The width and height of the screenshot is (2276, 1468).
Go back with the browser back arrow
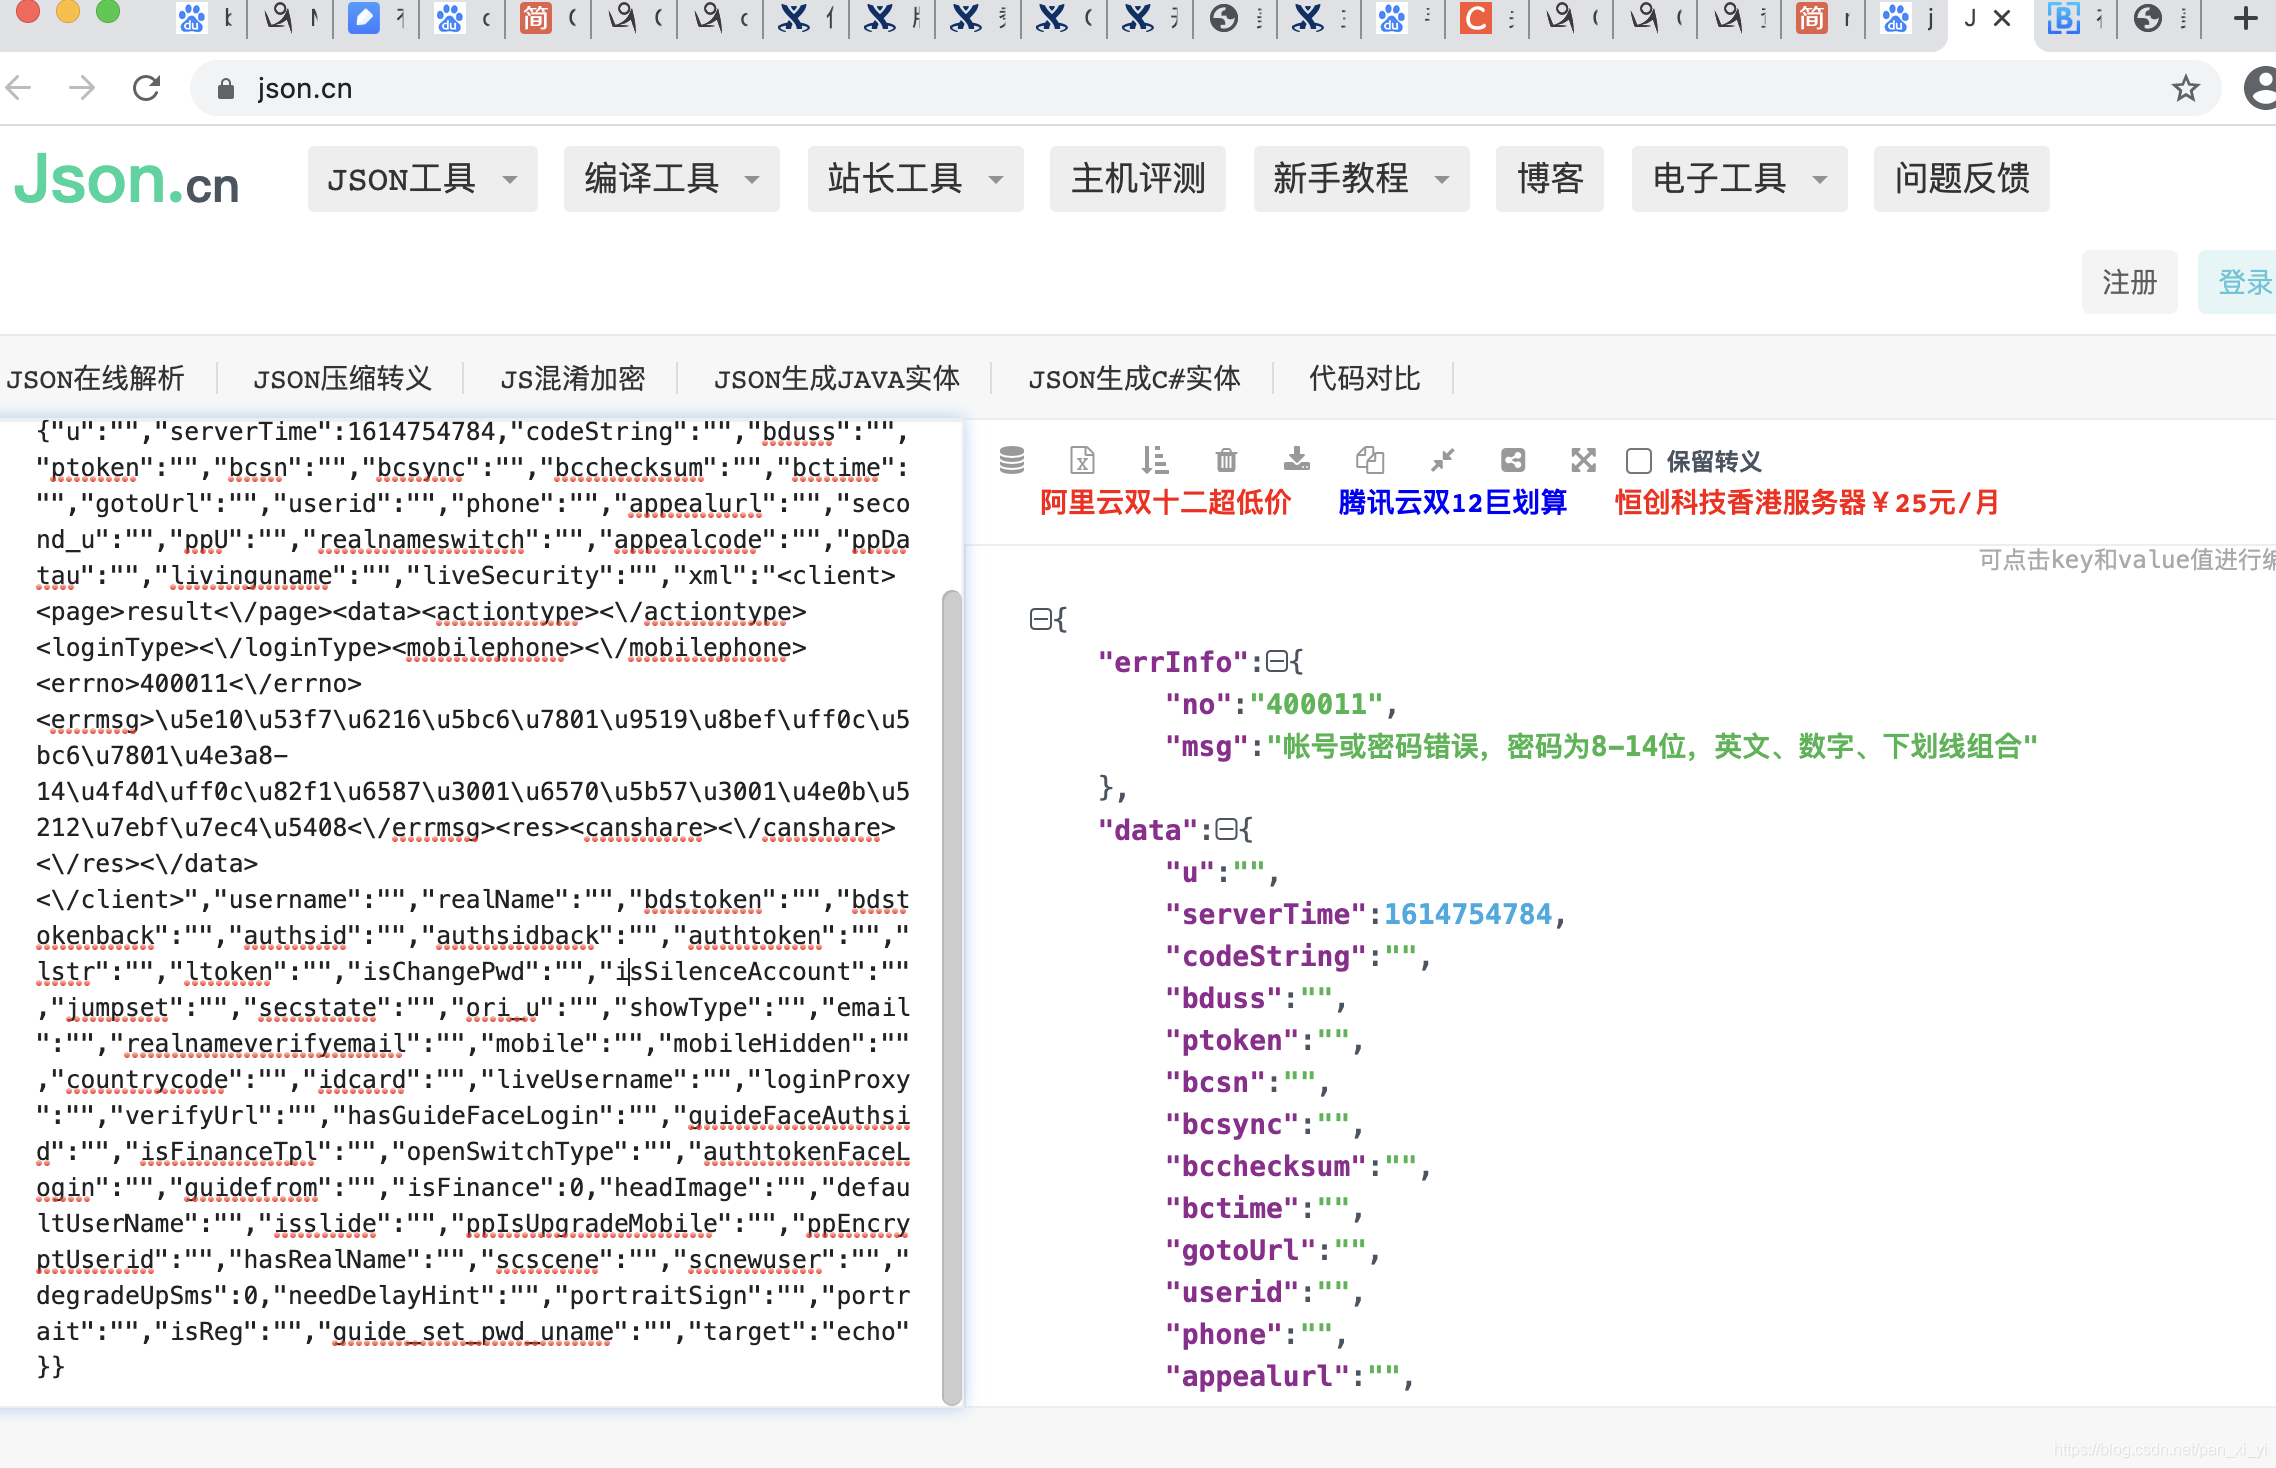[x=19, y=88]
